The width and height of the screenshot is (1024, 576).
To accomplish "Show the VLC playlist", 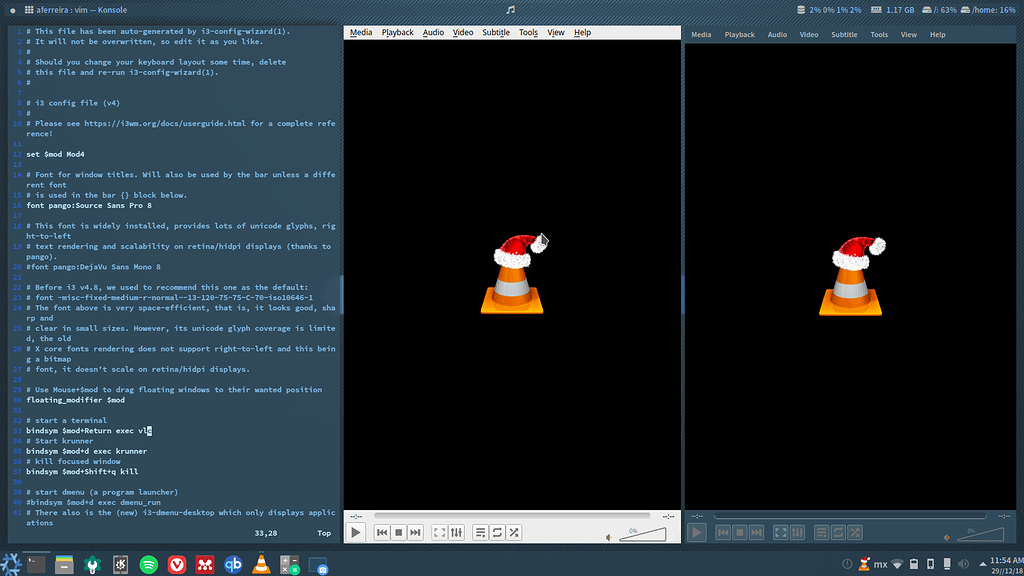I will pyautogui.click(x=479, y=532).
